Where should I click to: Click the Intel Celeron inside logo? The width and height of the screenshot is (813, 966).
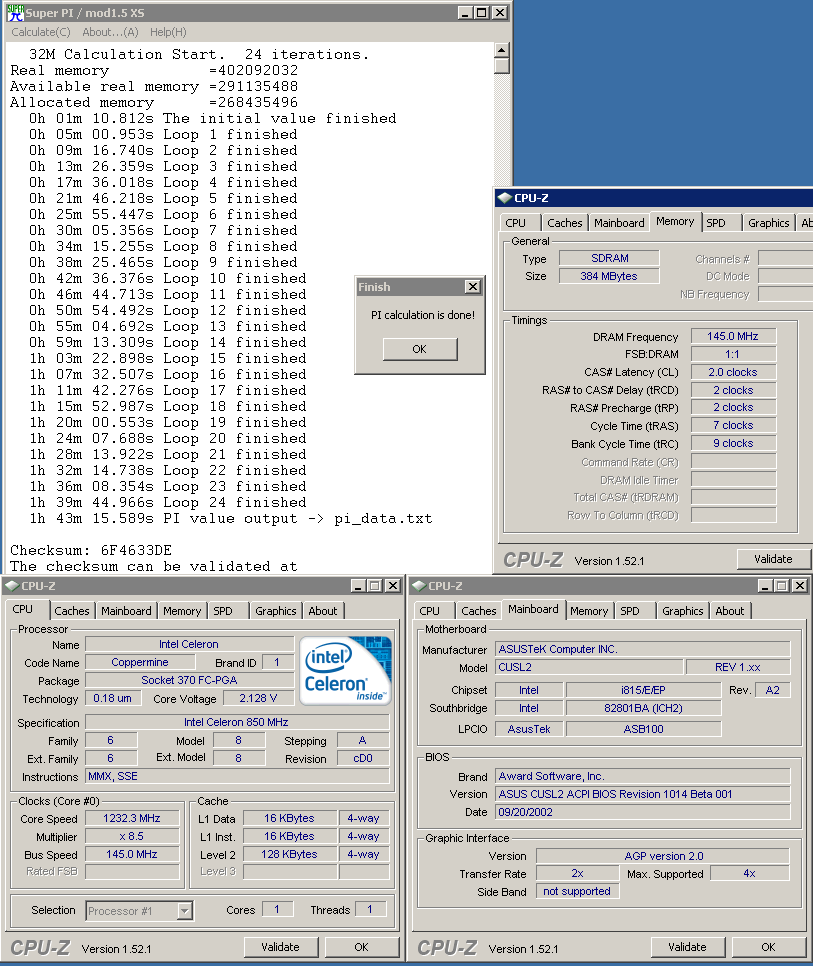tap(347, 669)
